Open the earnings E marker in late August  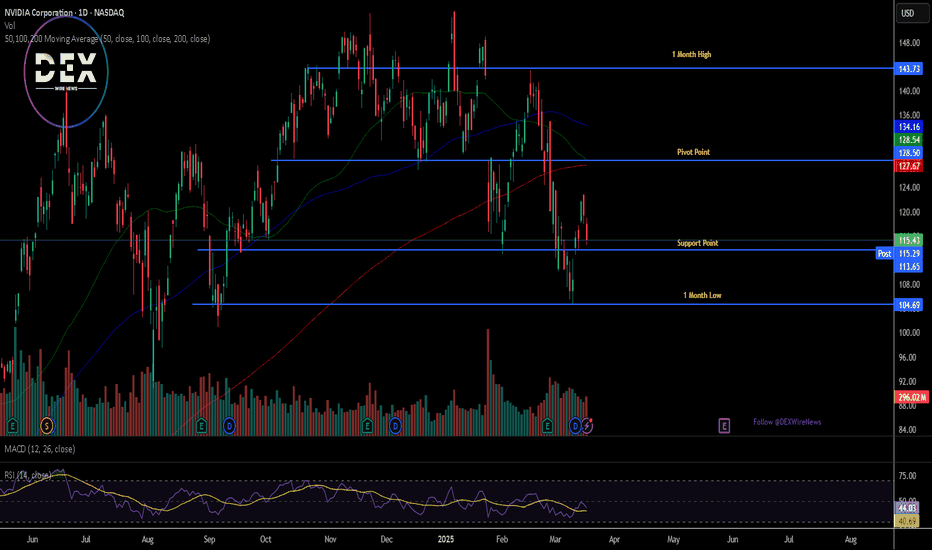(x=201, y=426)
